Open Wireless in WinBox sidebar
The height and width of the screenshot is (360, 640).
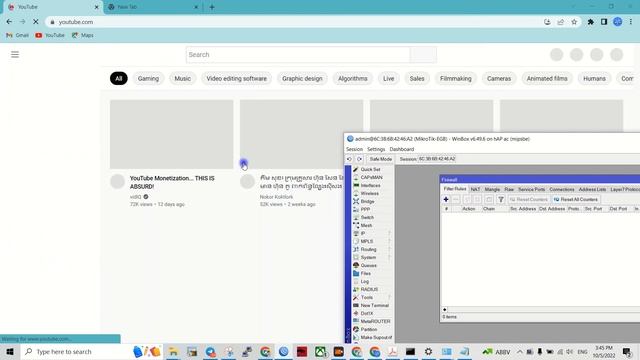pos(369,193)
